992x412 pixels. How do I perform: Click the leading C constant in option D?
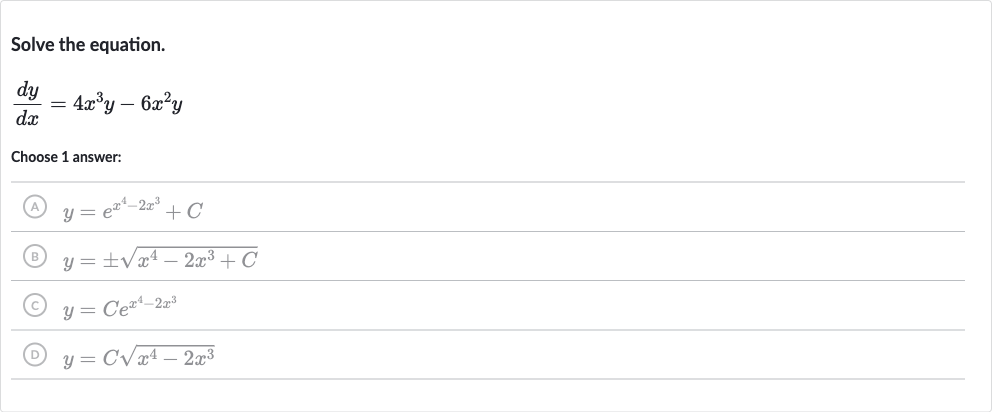(111, 359)
